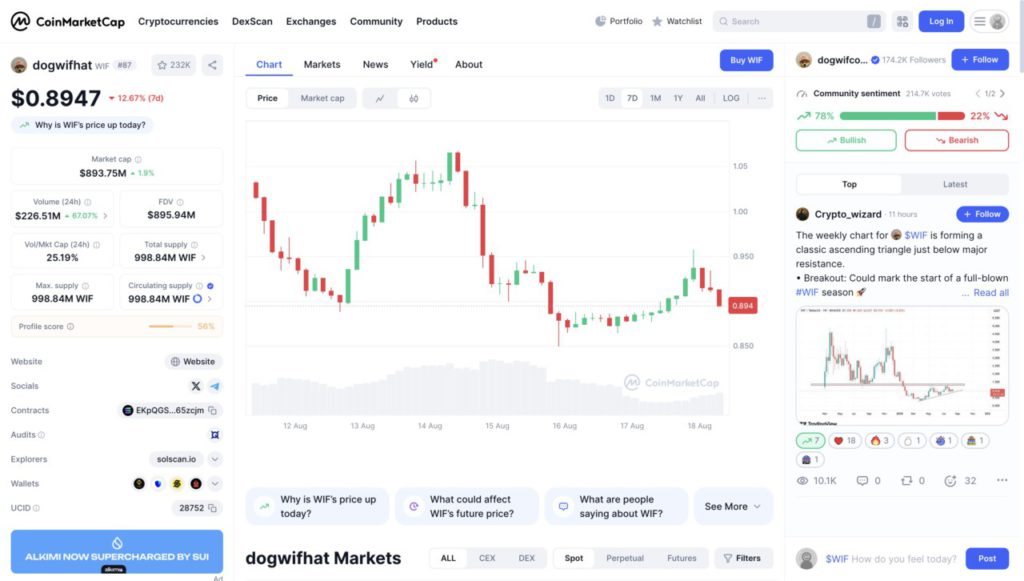Open the Exchanges menu

click(x=311, y=21)
